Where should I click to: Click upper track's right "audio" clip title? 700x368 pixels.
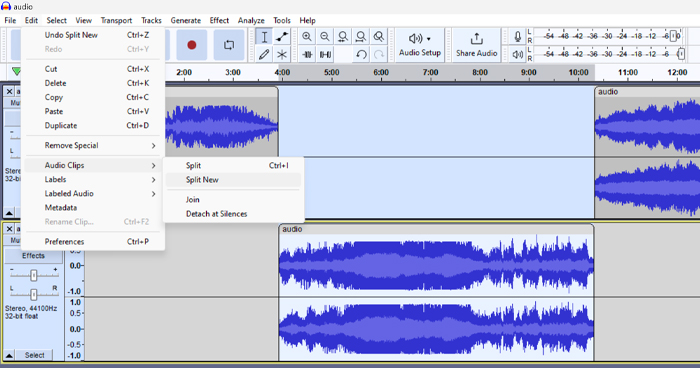608,92
